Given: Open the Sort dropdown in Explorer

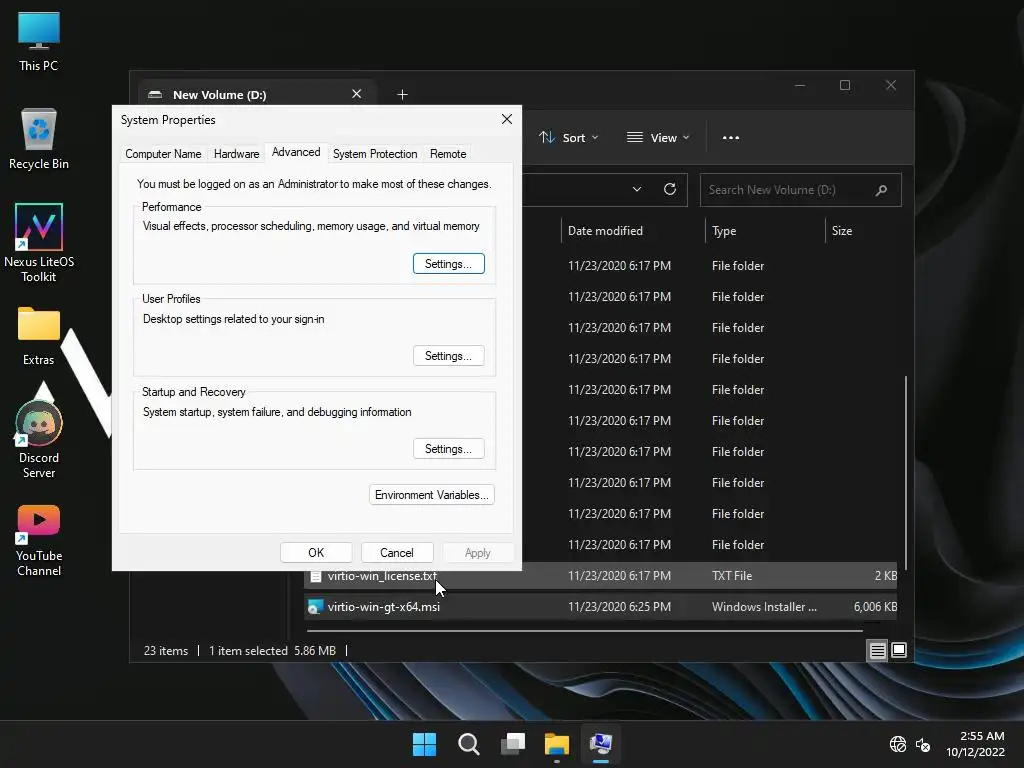Looking at the screenshot, I should point(568,138).
